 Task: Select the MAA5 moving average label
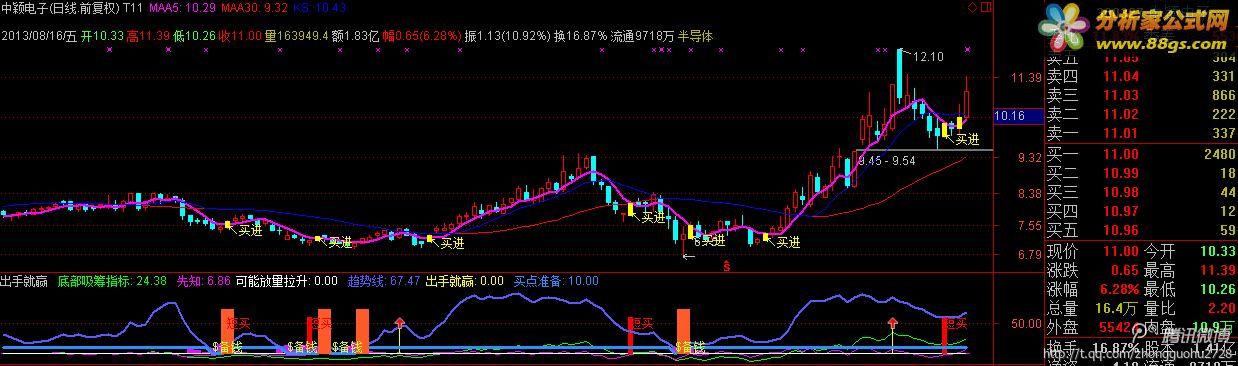[182, 8]
